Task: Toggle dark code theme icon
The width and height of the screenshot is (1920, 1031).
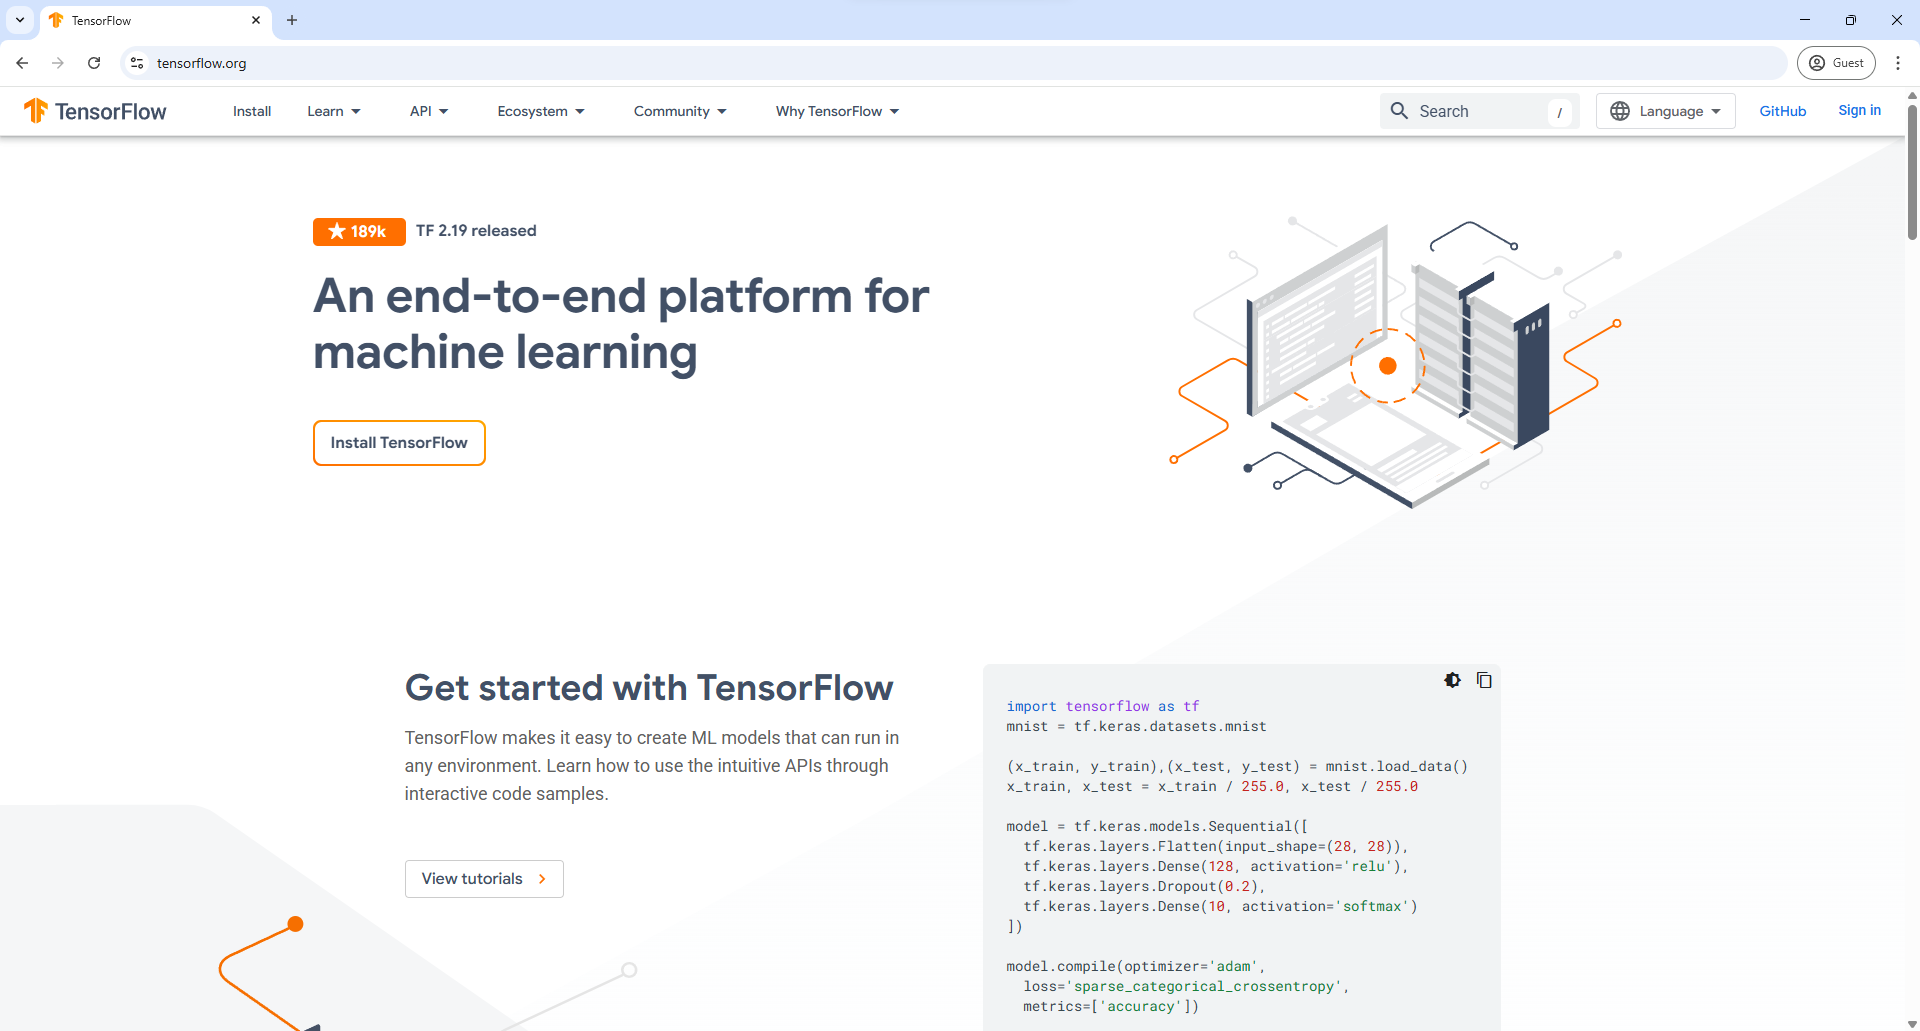Action: 1453,680
